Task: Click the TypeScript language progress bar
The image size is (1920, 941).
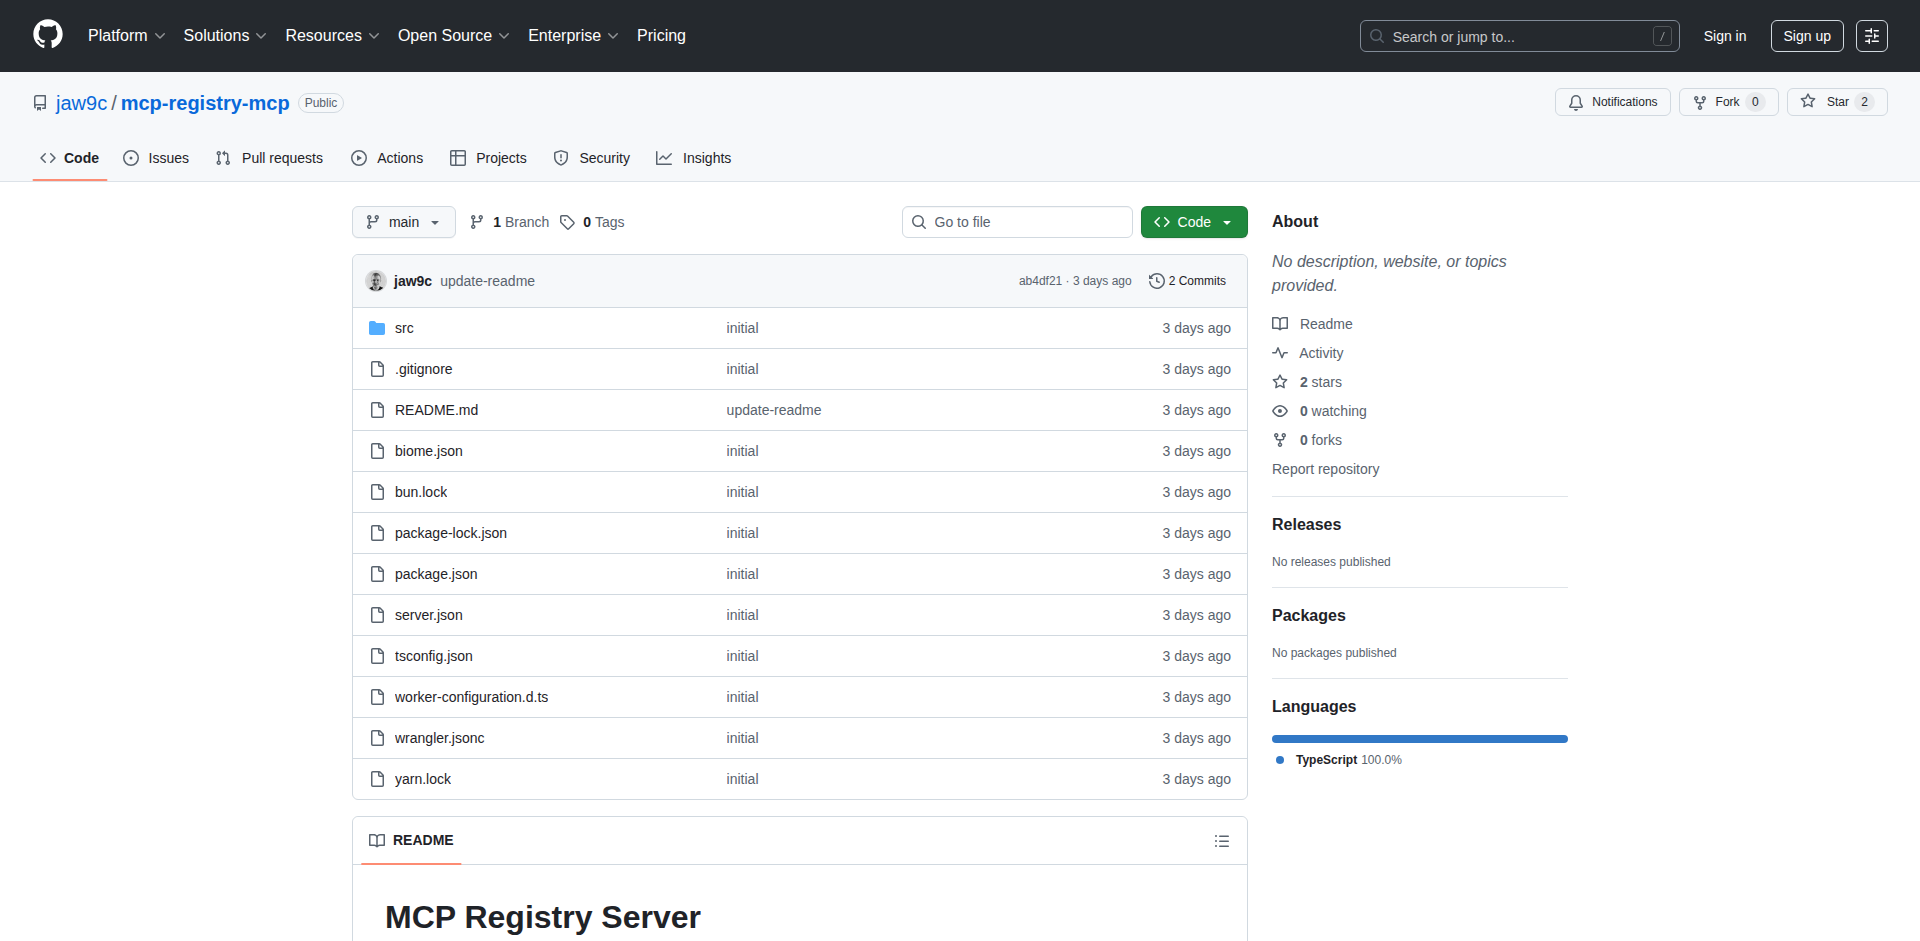Action: [1419, 739]
